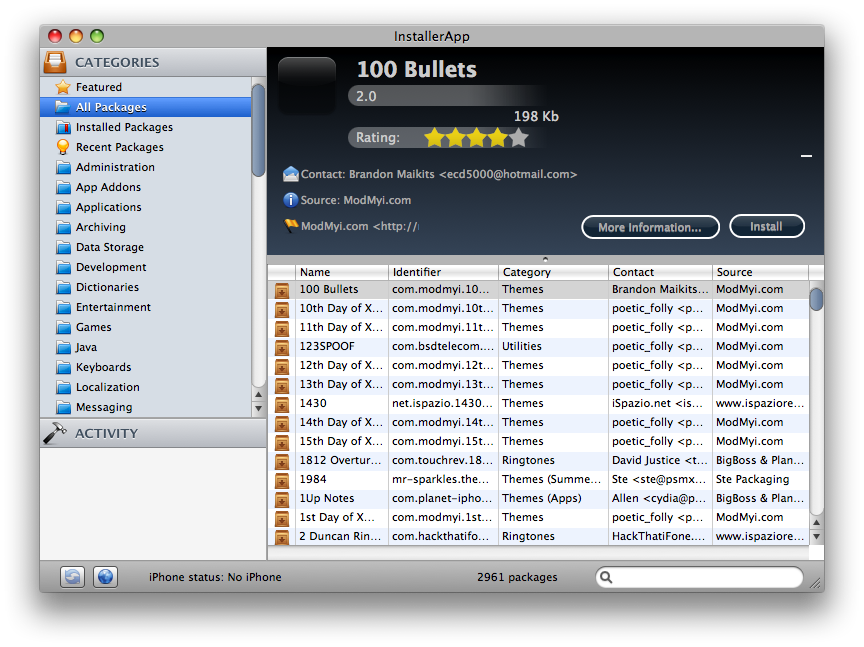The width and height of the screenshot is (864, 647).
Task: Open Keyboards category
Action: click(145, 367)
